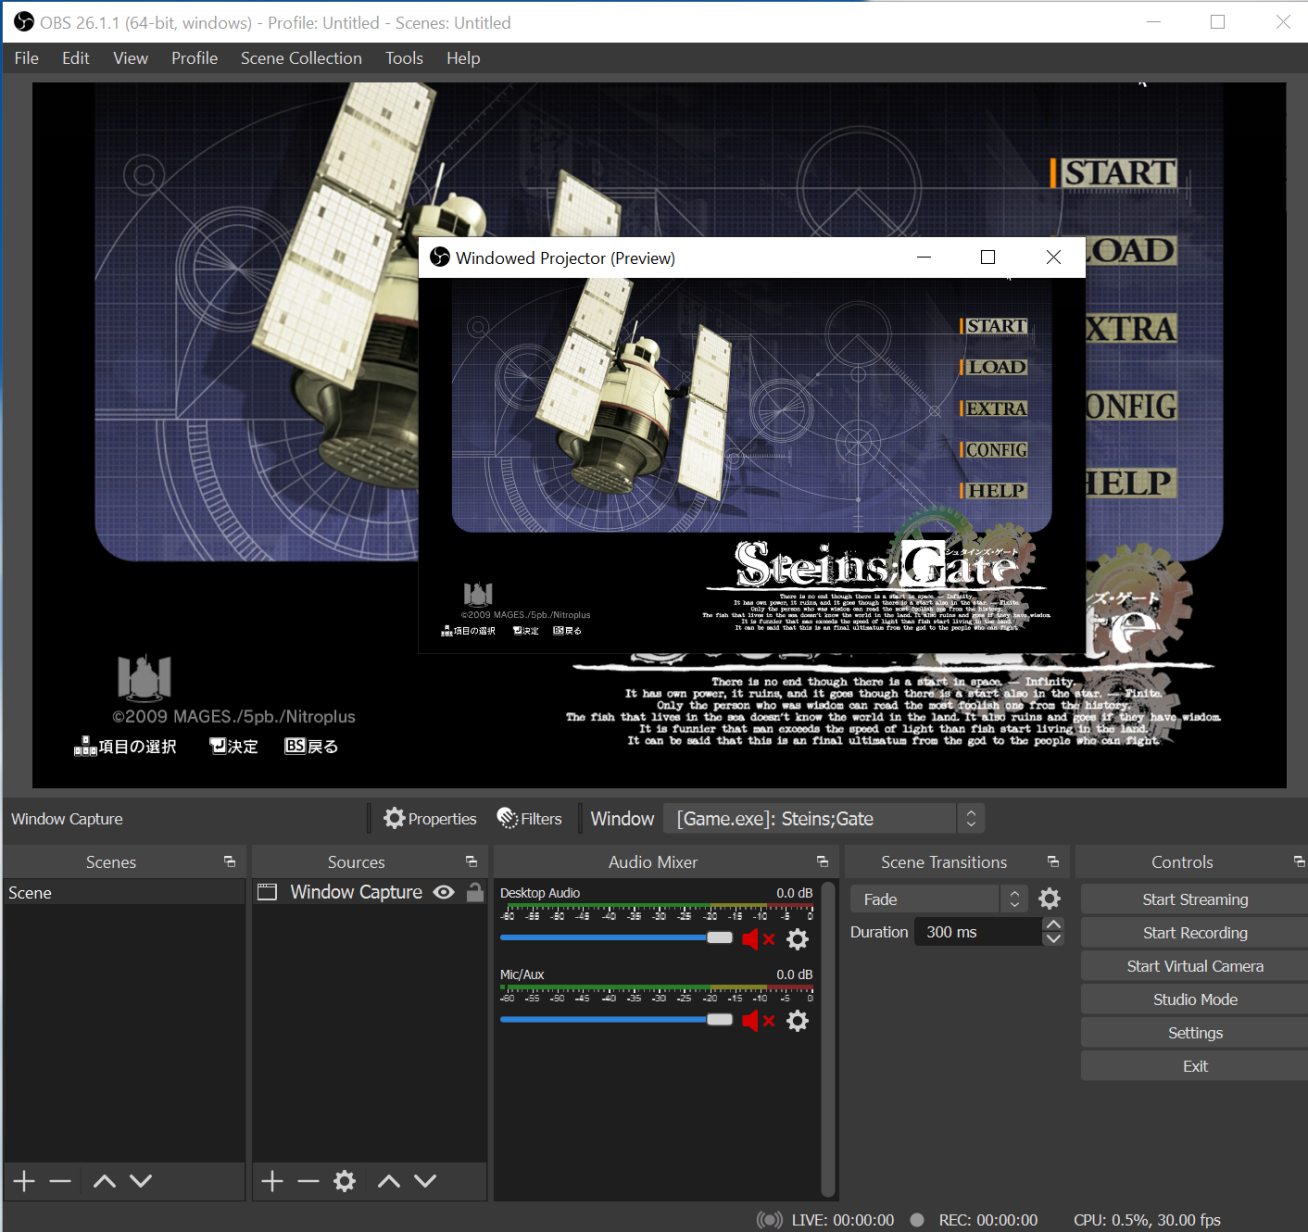The width and height of the screenshot is (1308, 1232).
Task: Open Filters for the selected source
Action: tap(530, 819)
